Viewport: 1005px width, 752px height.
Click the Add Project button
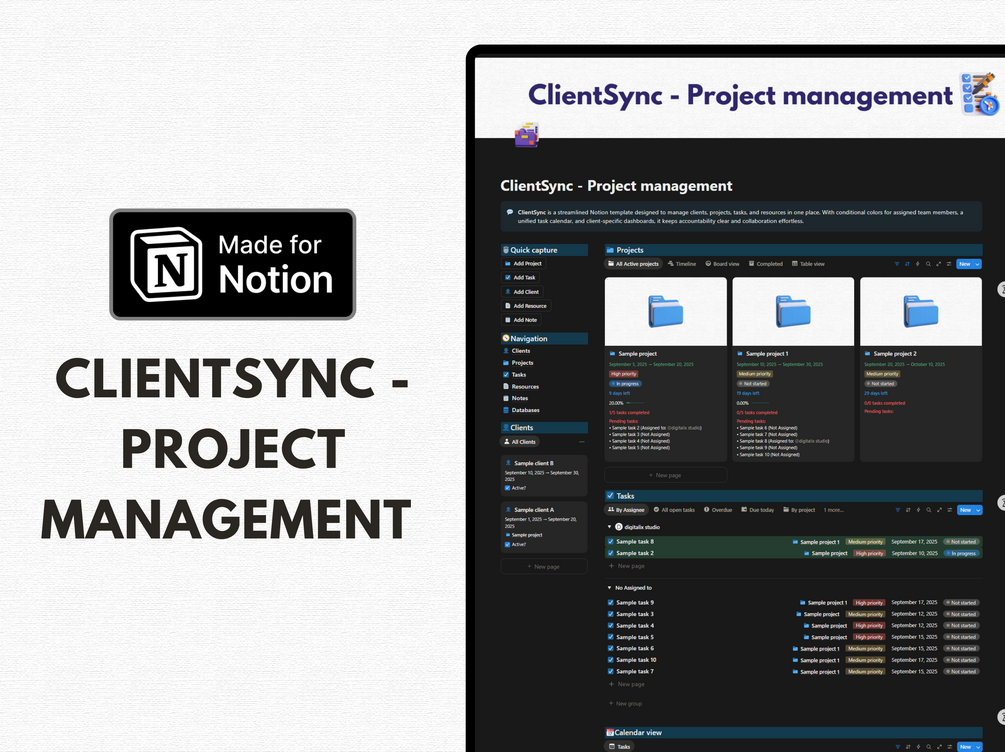point(523,263)
